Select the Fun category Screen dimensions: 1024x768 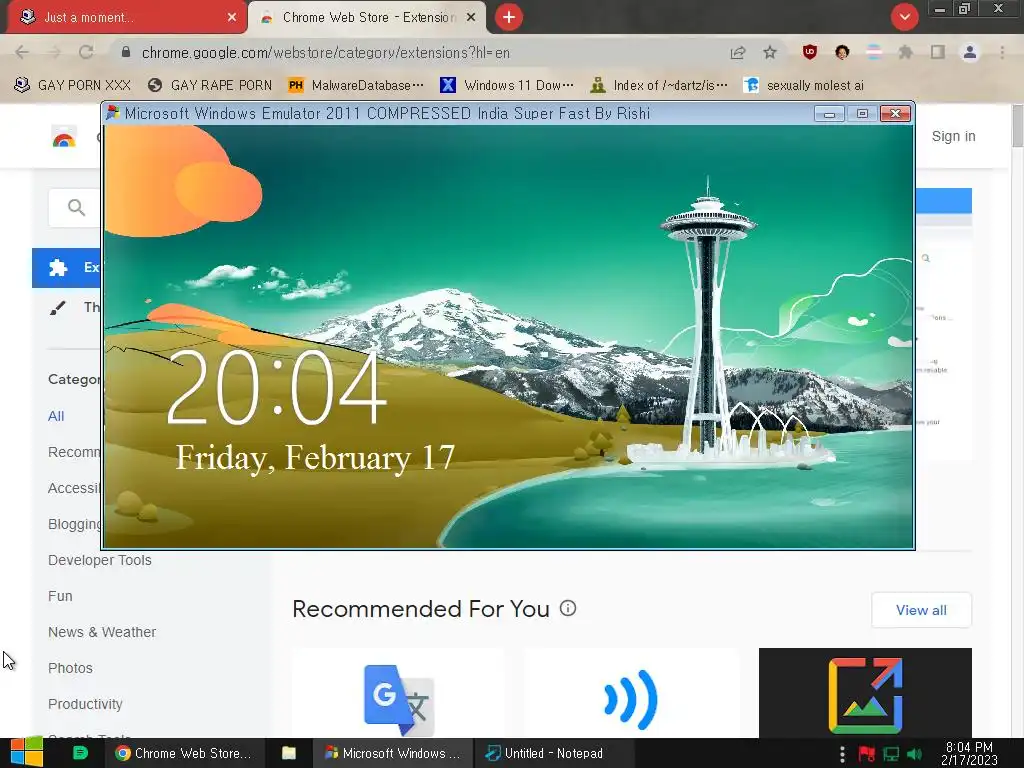60,596
